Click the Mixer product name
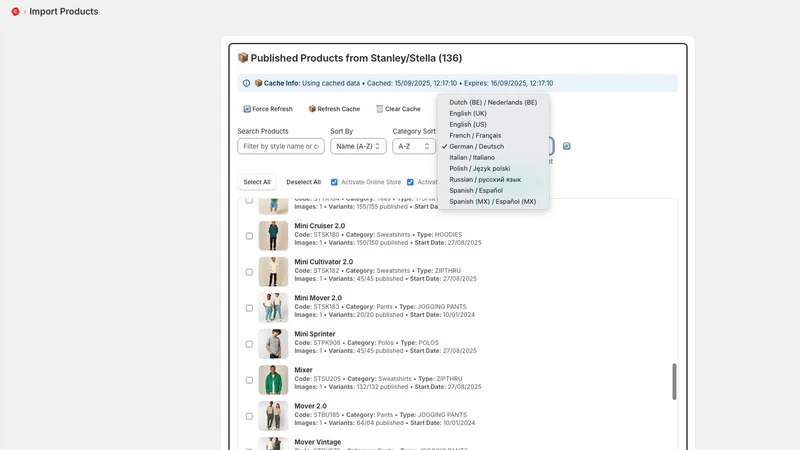Image resolution: width=800 pixels, height=450 pixels. coord(303,370)
